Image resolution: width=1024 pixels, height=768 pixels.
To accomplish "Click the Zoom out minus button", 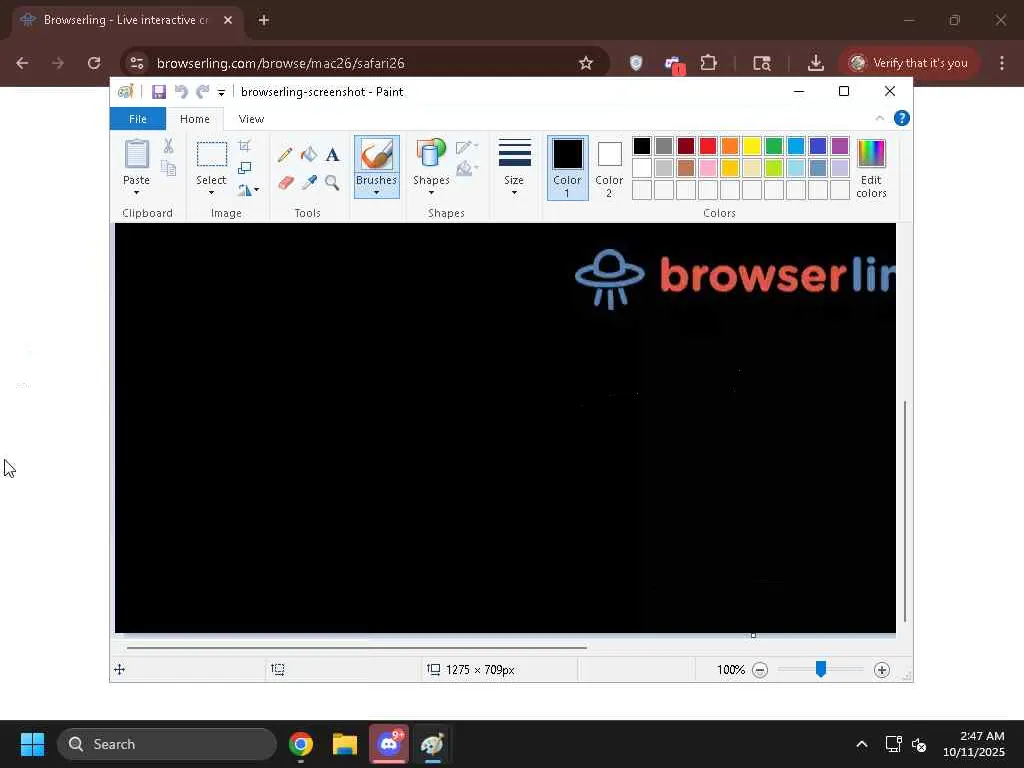I will point(760,670).
